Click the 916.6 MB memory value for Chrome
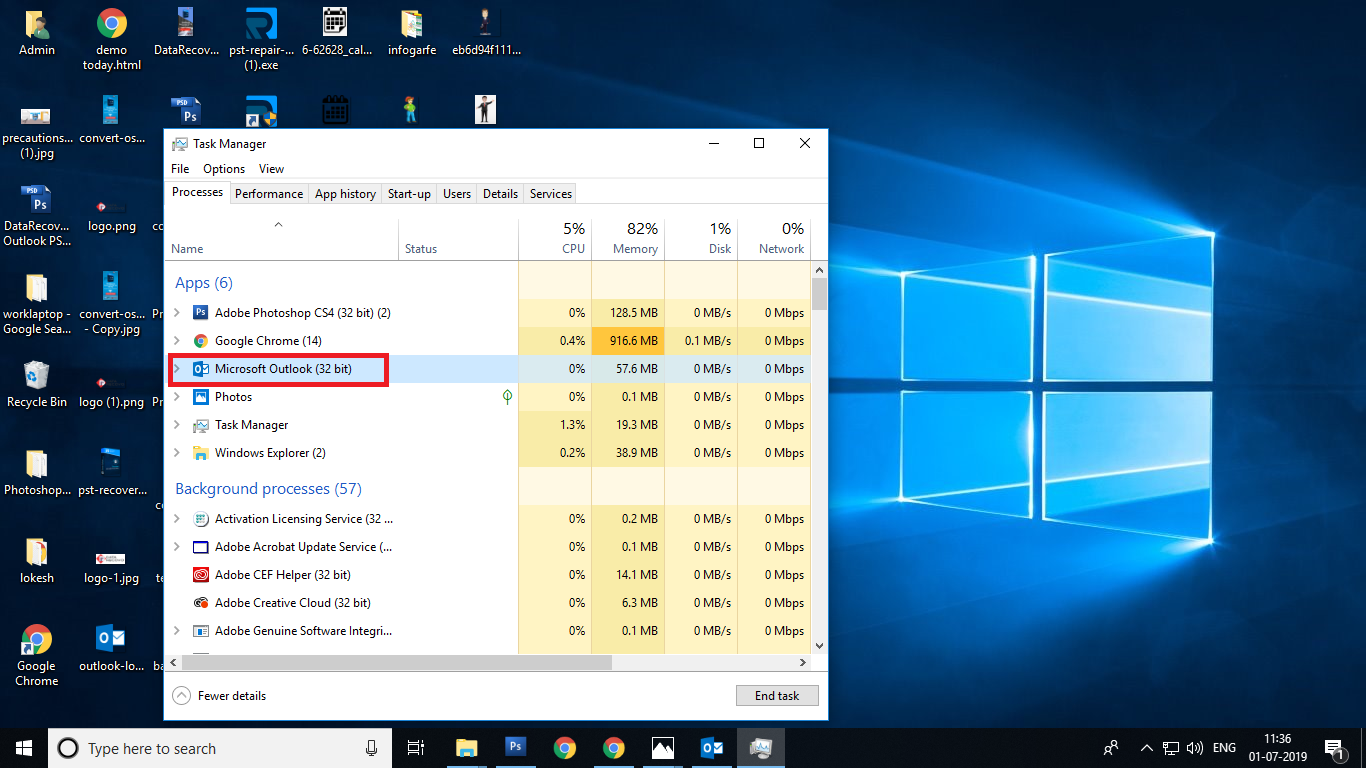 pyautogui.click(x=628, y=341)
